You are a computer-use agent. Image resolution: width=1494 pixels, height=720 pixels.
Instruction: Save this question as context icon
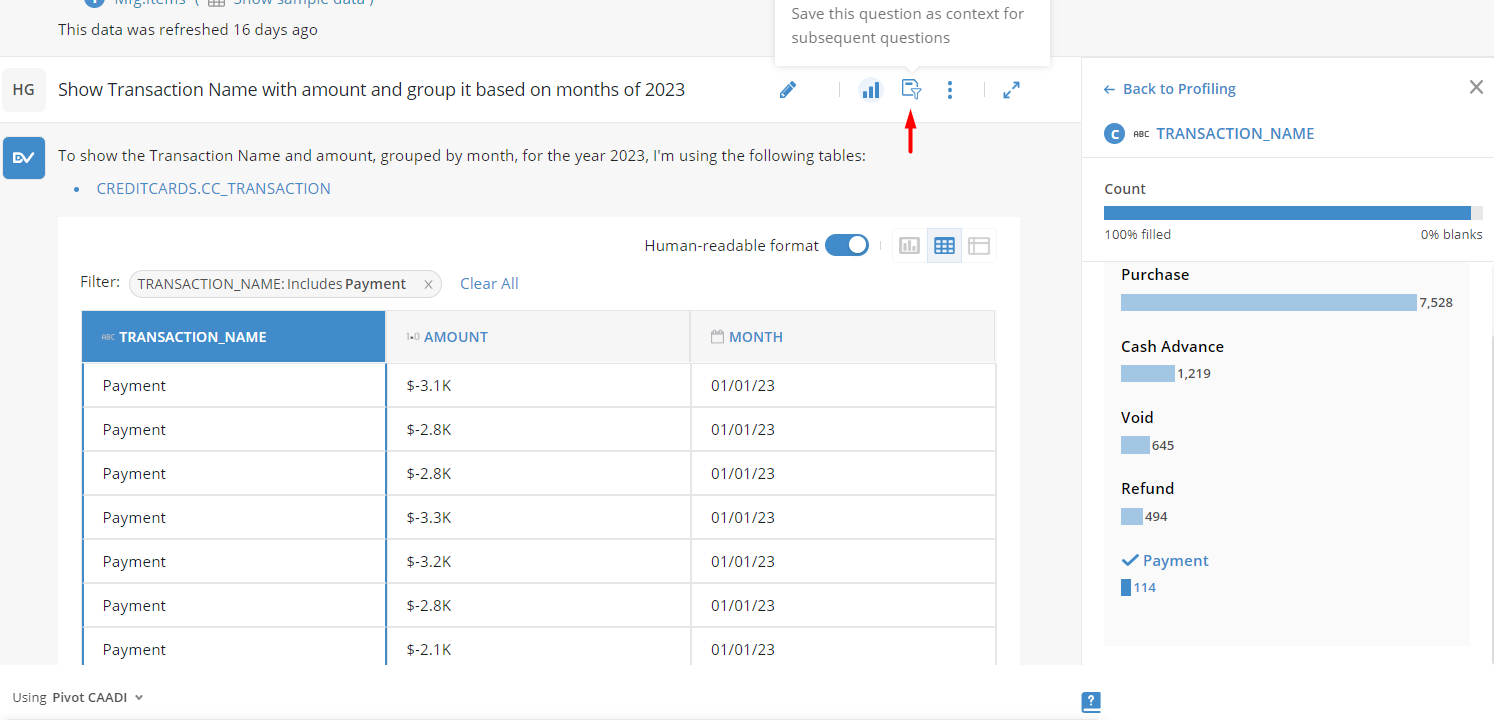coord(911,90)
